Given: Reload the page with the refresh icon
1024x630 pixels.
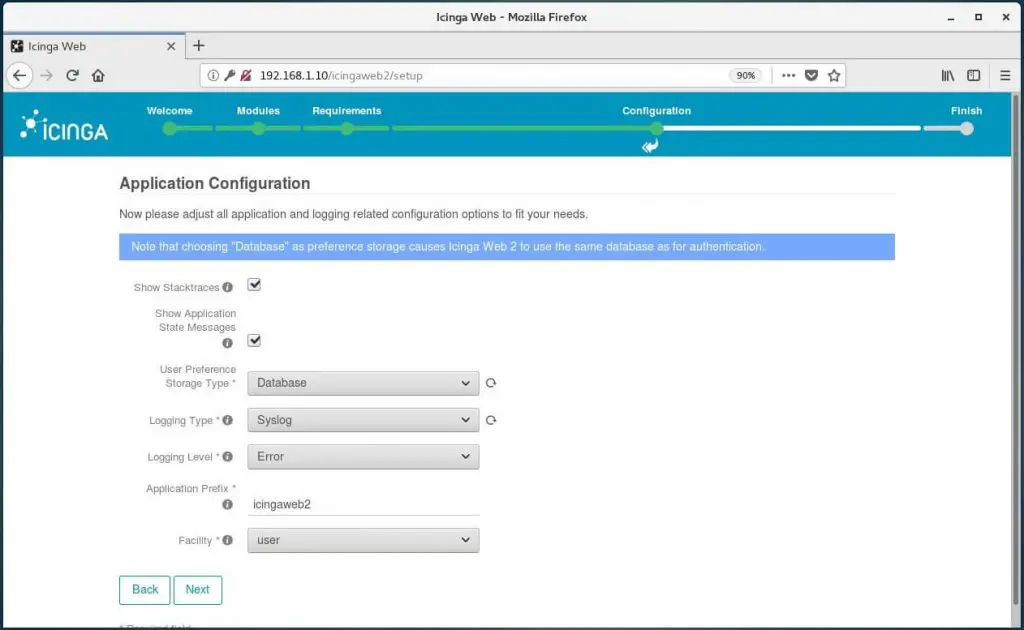Looking at the screenshot, I should pyautogui.click(x=72, y=76).
